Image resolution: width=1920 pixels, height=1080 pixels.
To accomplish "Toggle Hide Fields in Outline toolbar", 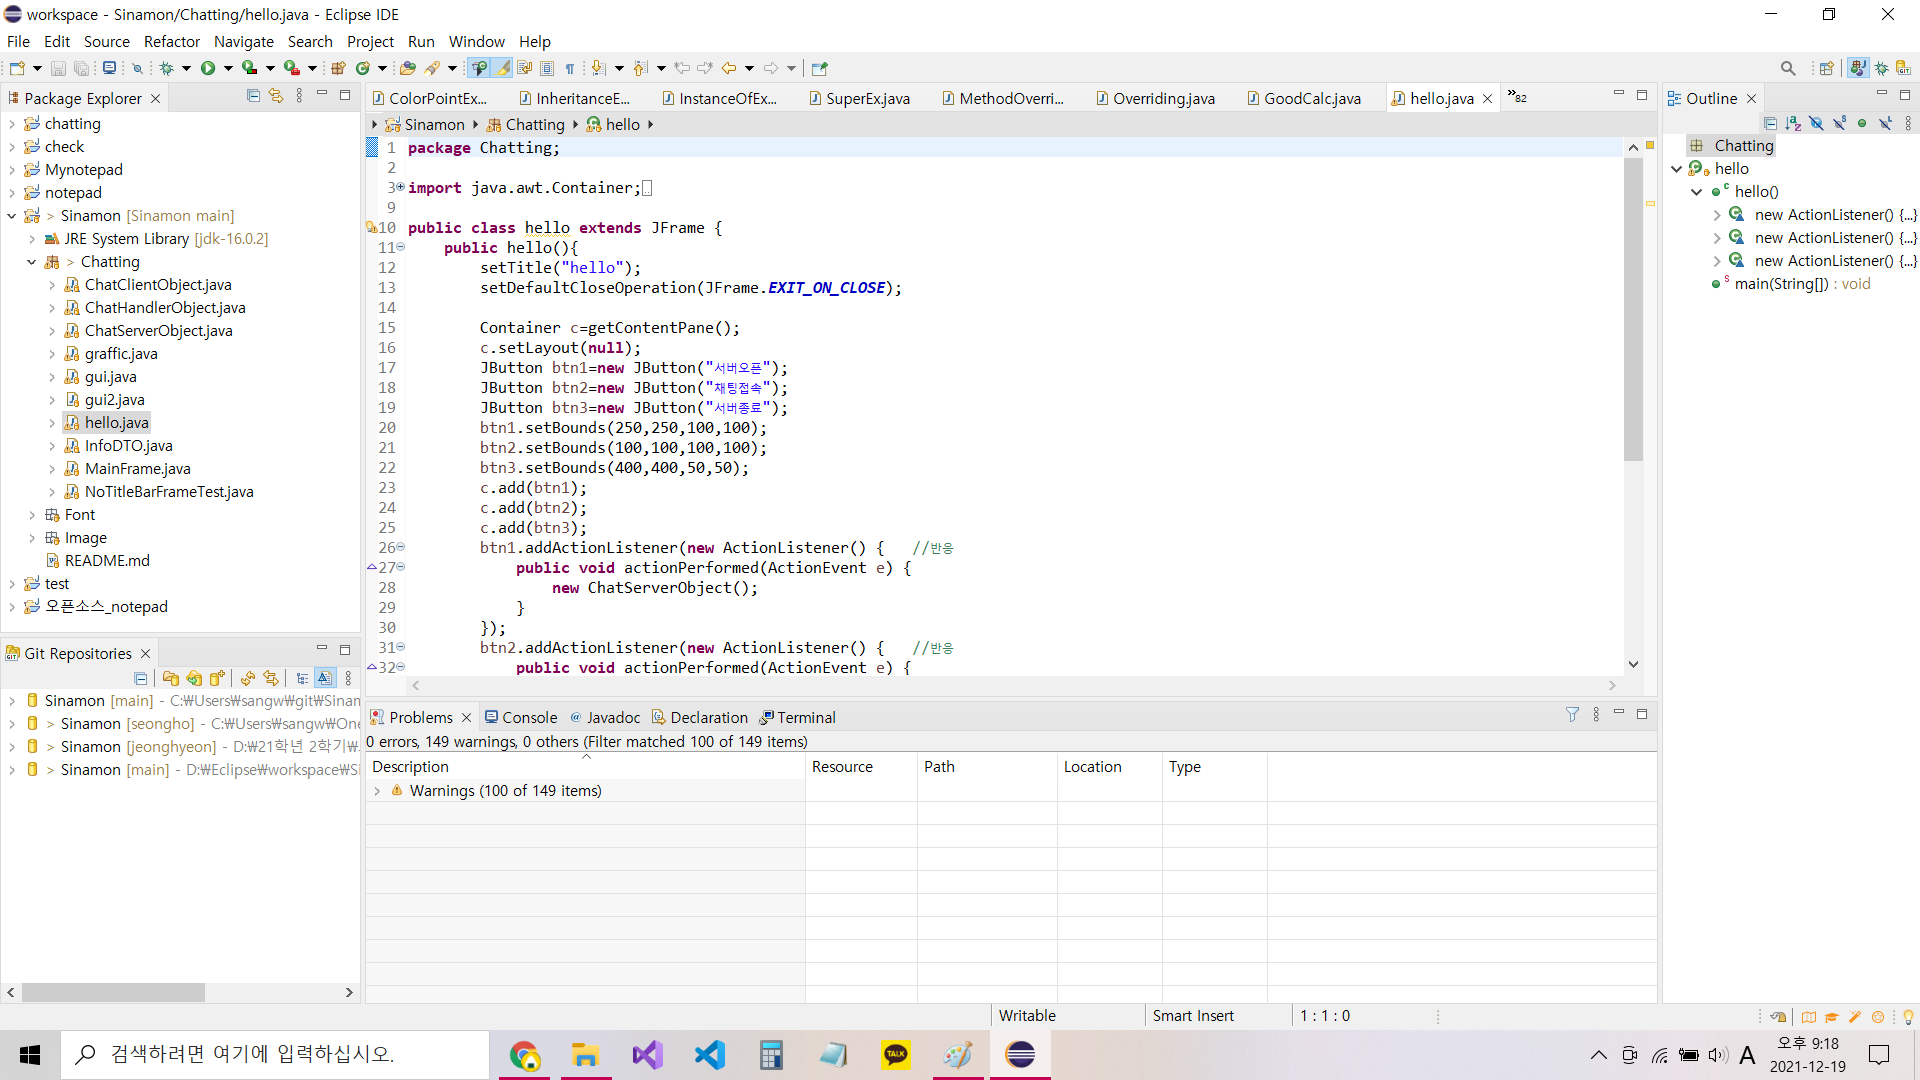I will tap(1816, 123).
